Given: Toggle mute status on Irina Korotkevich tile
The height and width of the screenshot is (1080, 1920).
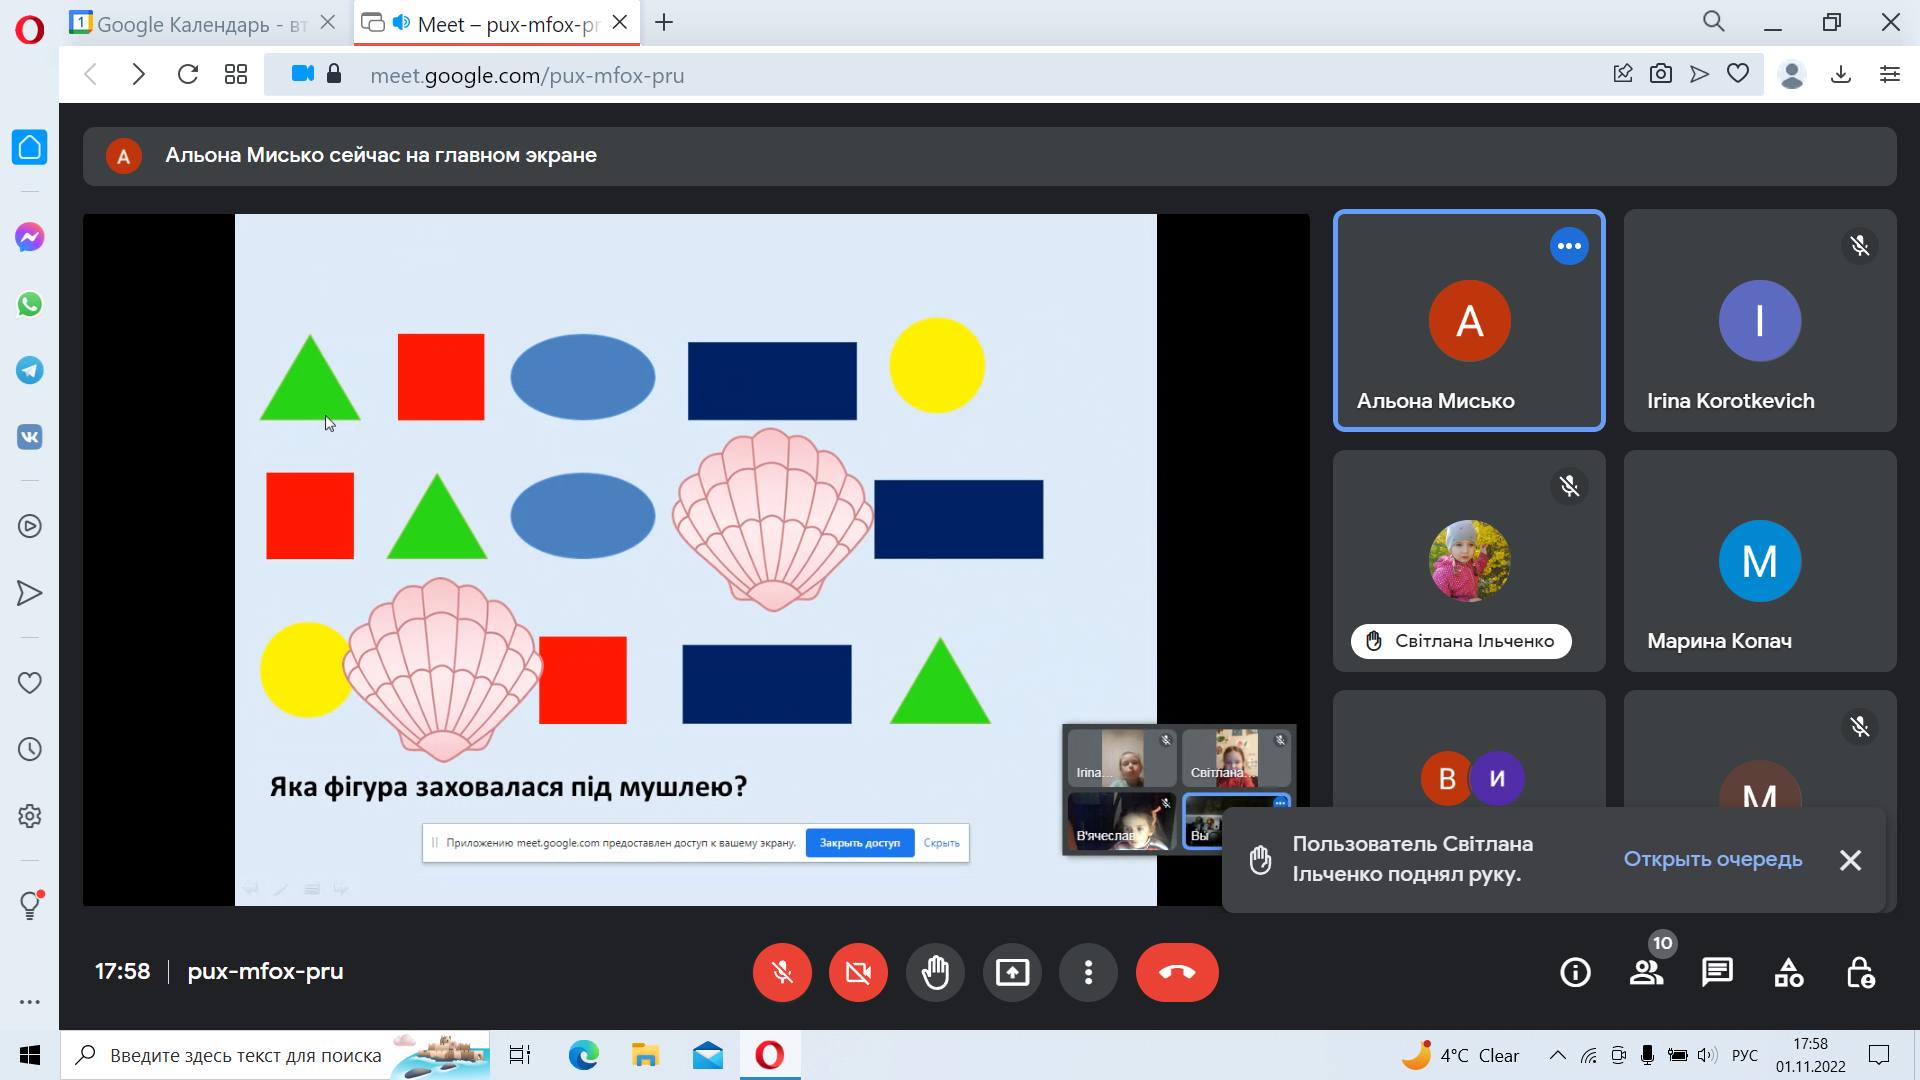Looking at the screenshot, I should pyautogui.click(x=1859, y=245).
